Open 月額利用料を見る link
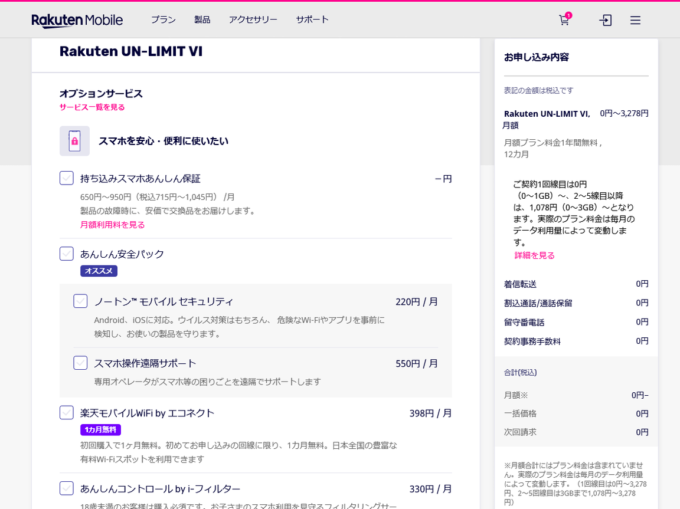 tap(112, 225)
